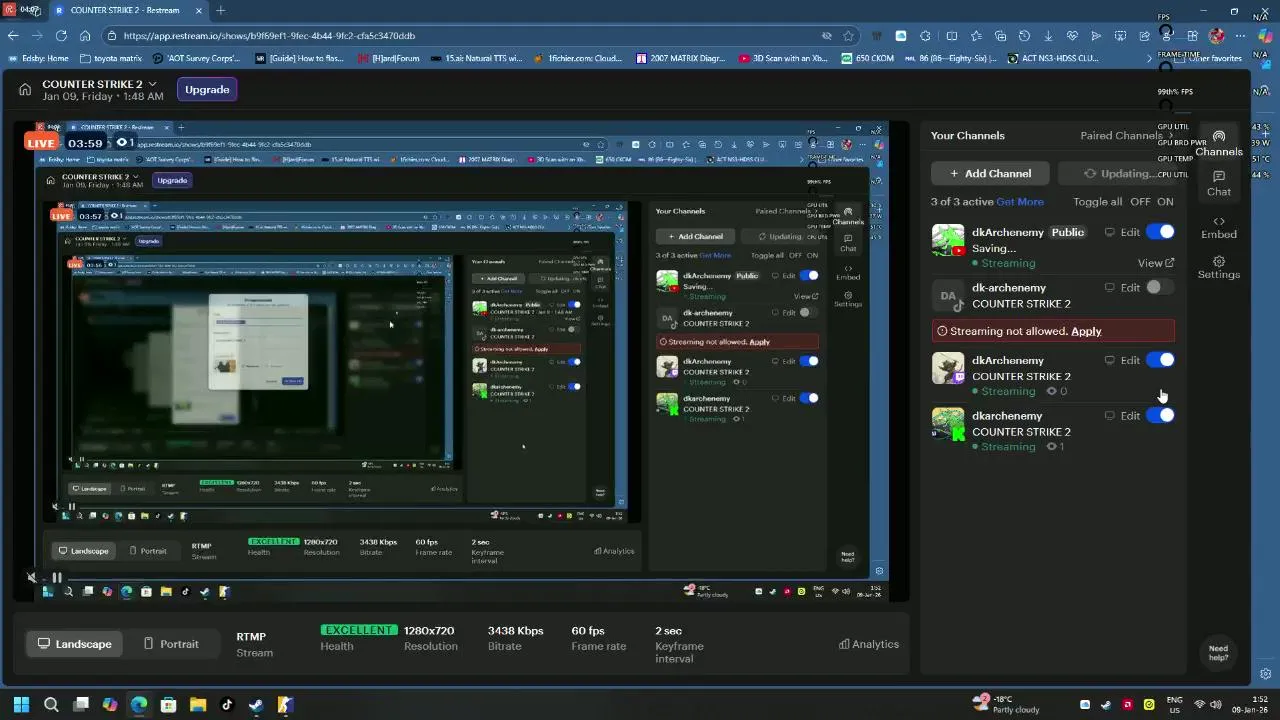The width and height of the screenshot is (1280, 720).
Task: Pause the stream preview
Action: point(57,577)
